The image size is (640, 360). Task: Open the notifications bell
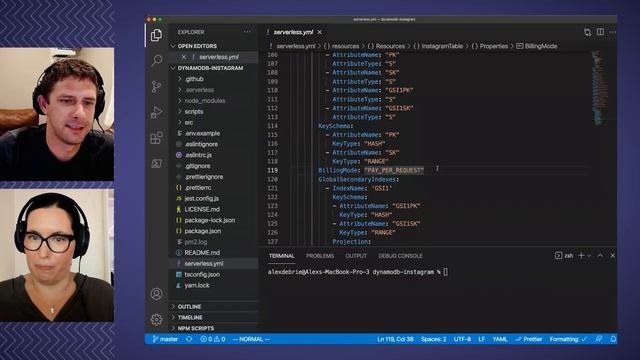[x=613, y=339]
